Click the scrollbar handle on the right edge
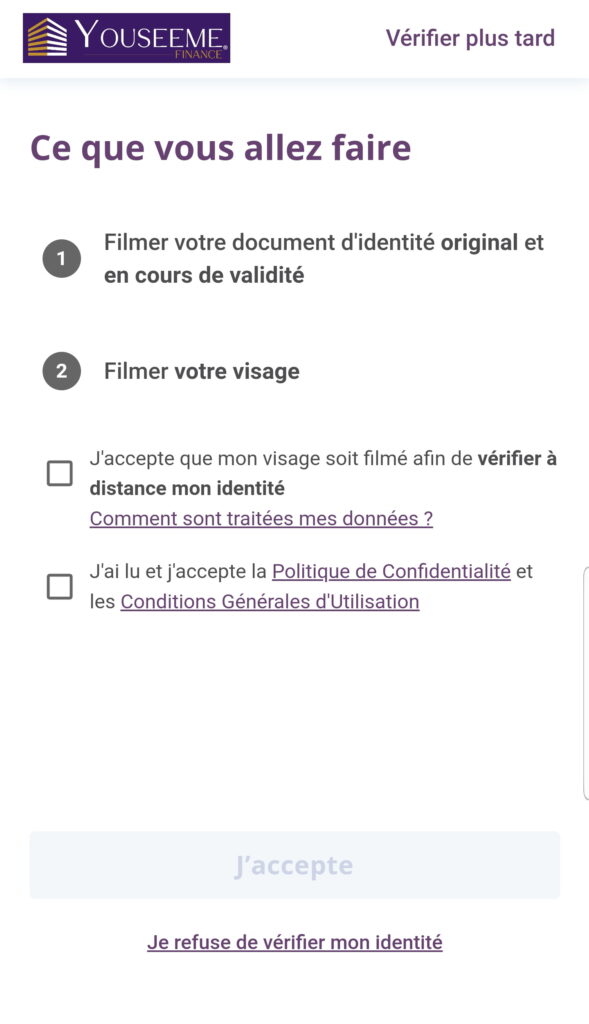This screenshot has height=1024, width=589. (x=585, y=683)
